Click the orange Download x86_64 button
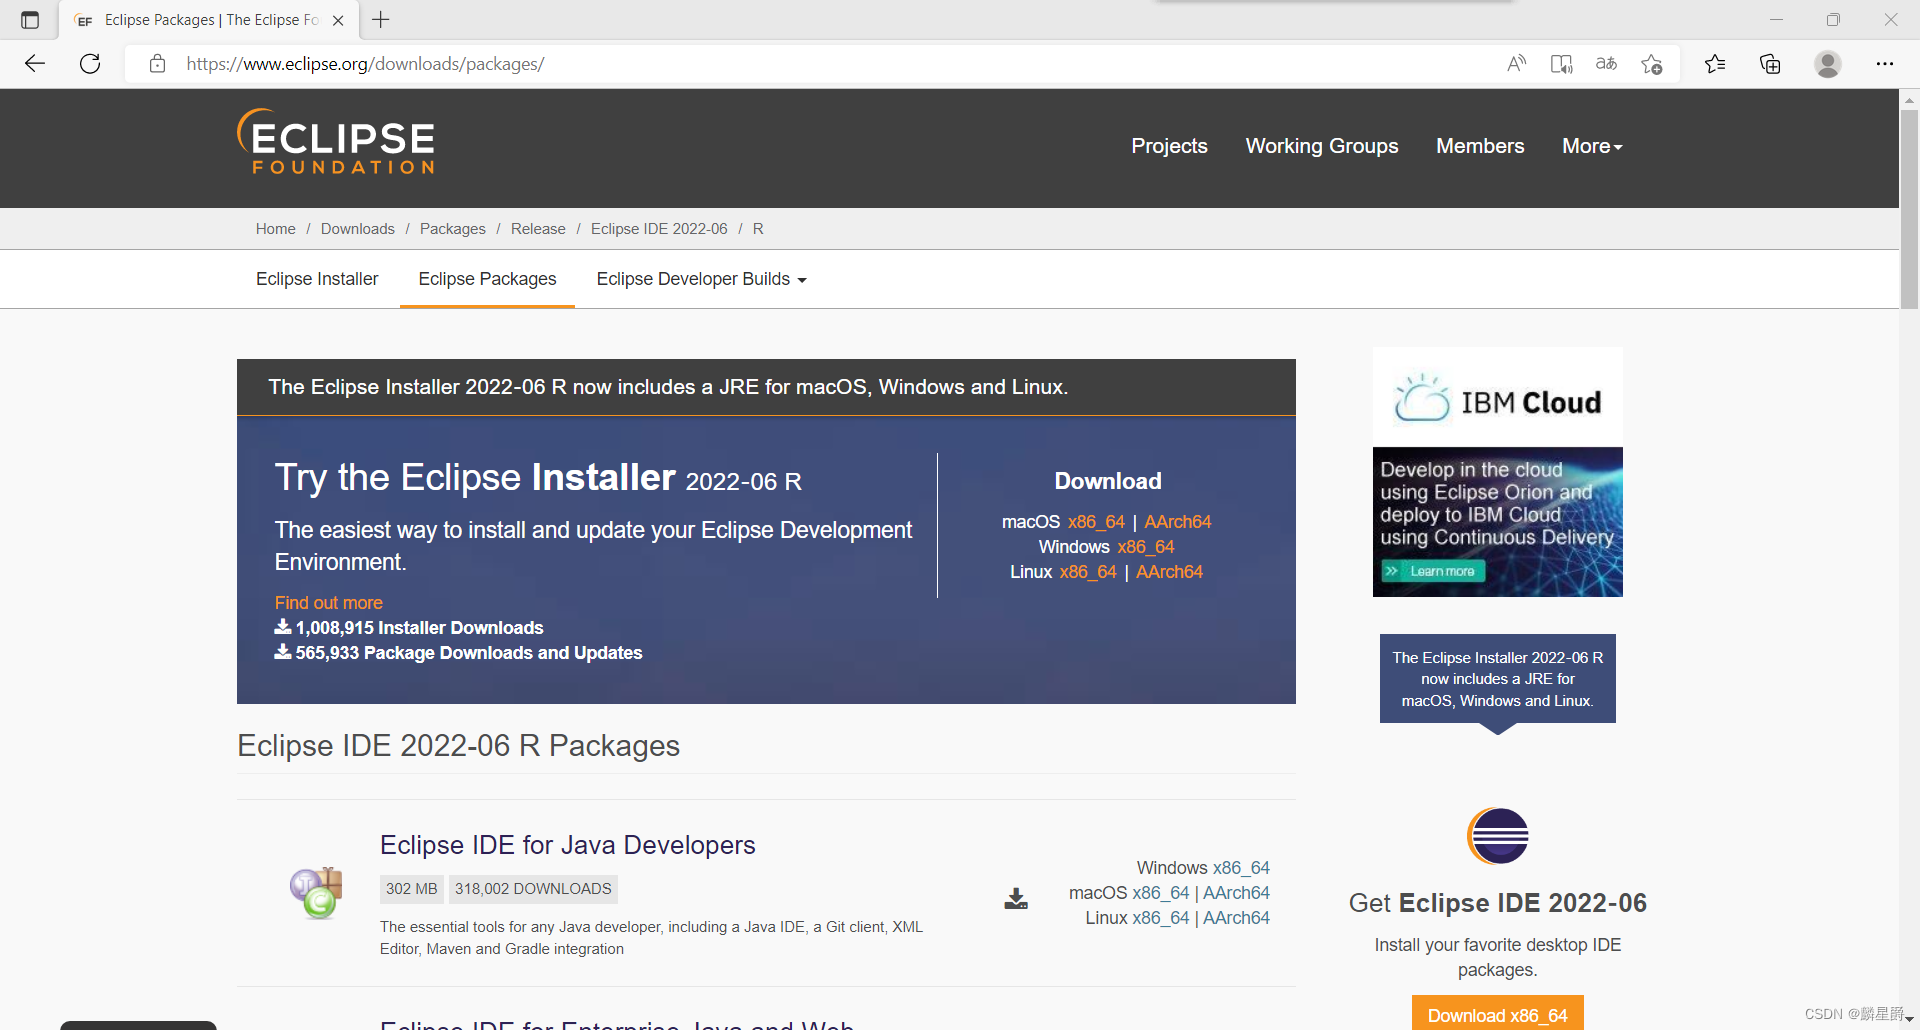The height and width of the screenshot is (1030, 1920). [x=1497, y=1013]
